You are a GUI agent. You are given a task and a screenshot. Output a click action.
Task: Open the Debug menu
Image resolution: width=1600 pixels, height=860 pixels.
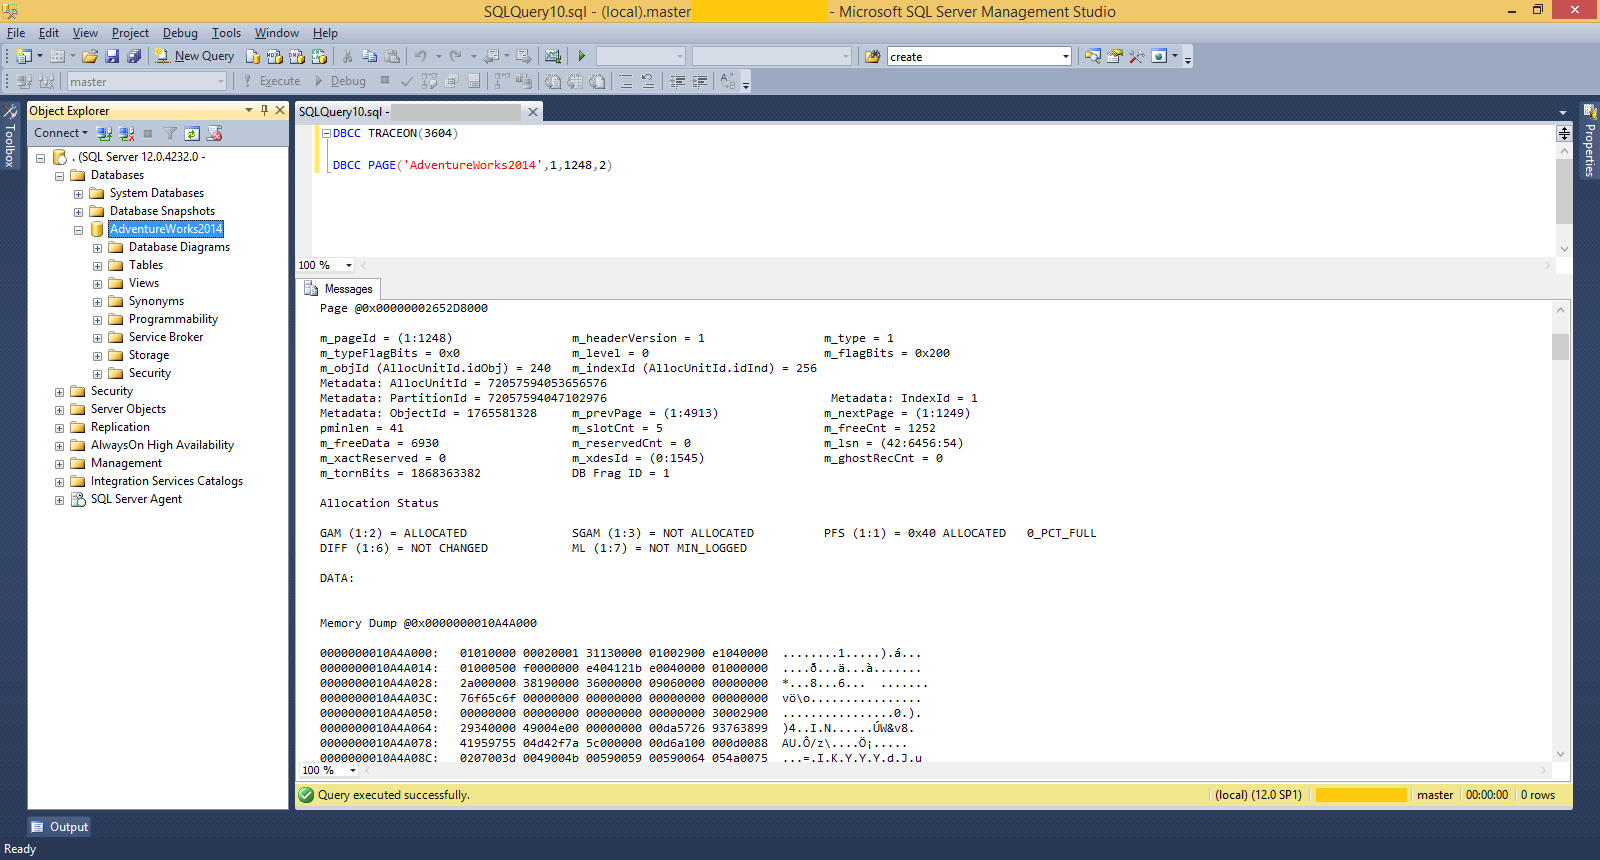coord(180,33)
